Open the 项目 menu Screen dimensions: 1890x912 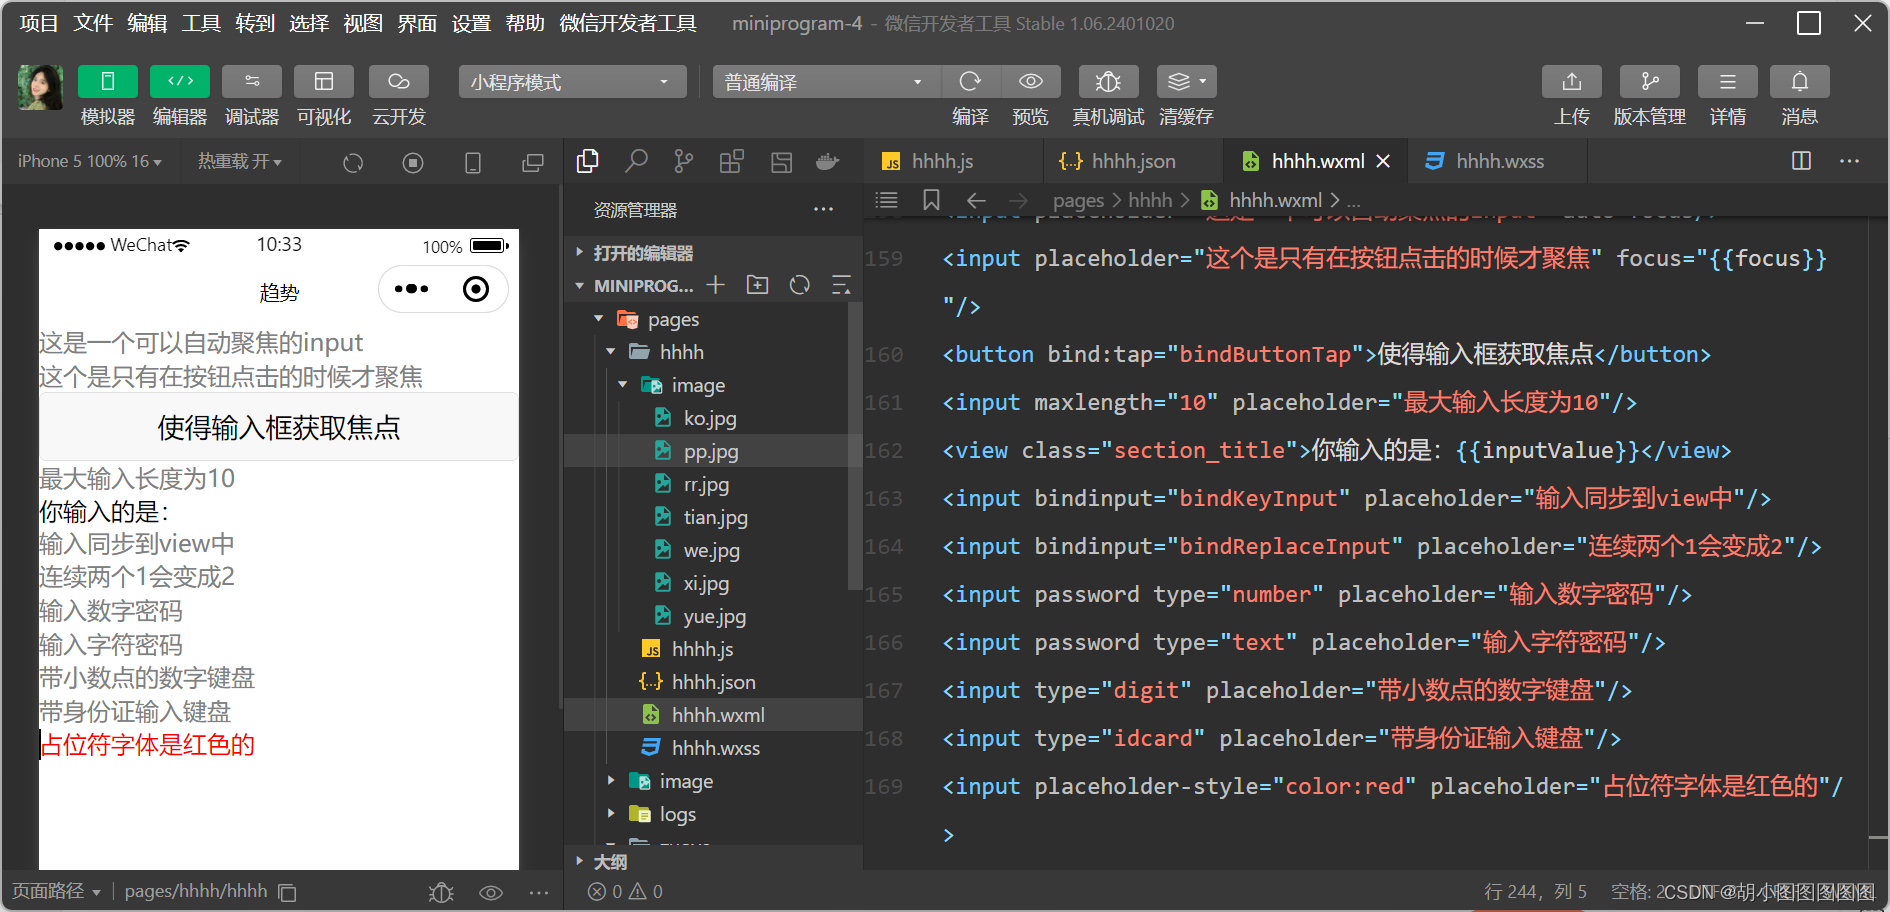tap(39, 23)
